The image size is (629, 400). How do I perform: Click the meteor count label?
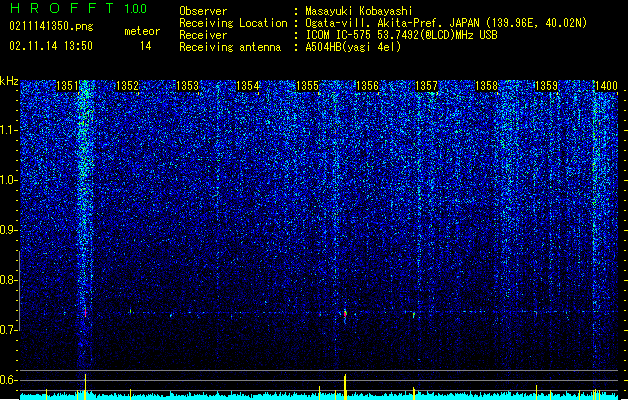[x=142, y=31]
